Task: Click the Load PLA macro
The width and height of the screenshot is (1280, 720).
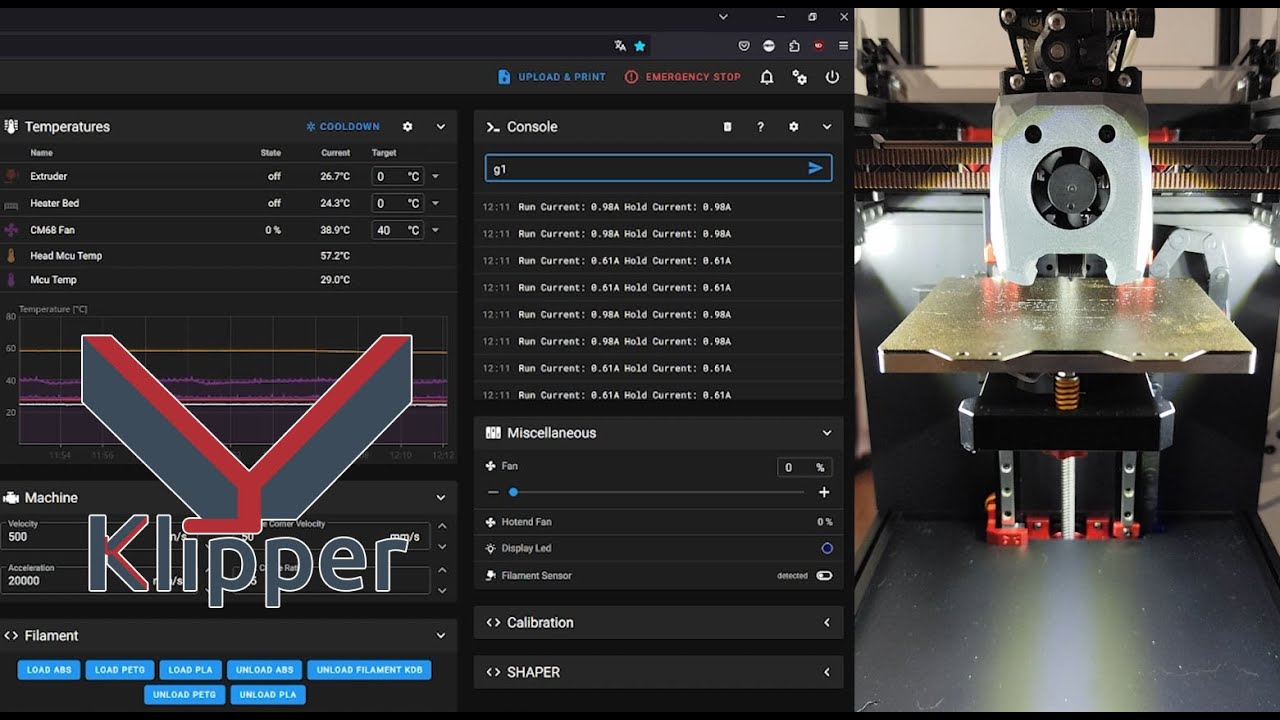Action: (x=190, y=670)
